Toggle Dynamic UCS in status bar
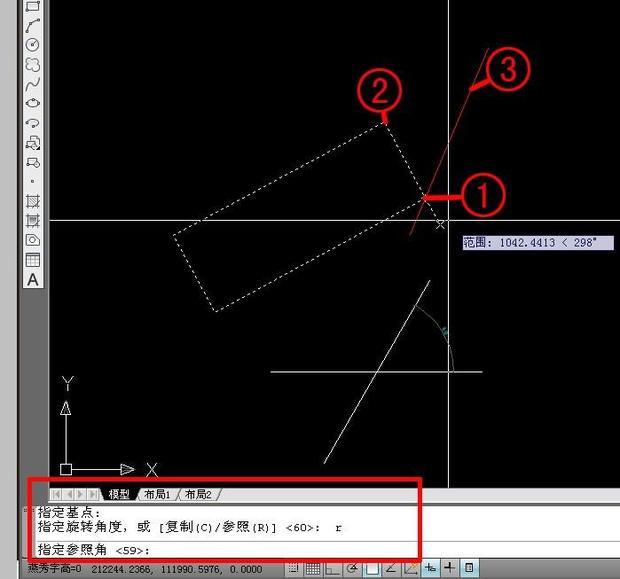 click(x=410, y=569)
